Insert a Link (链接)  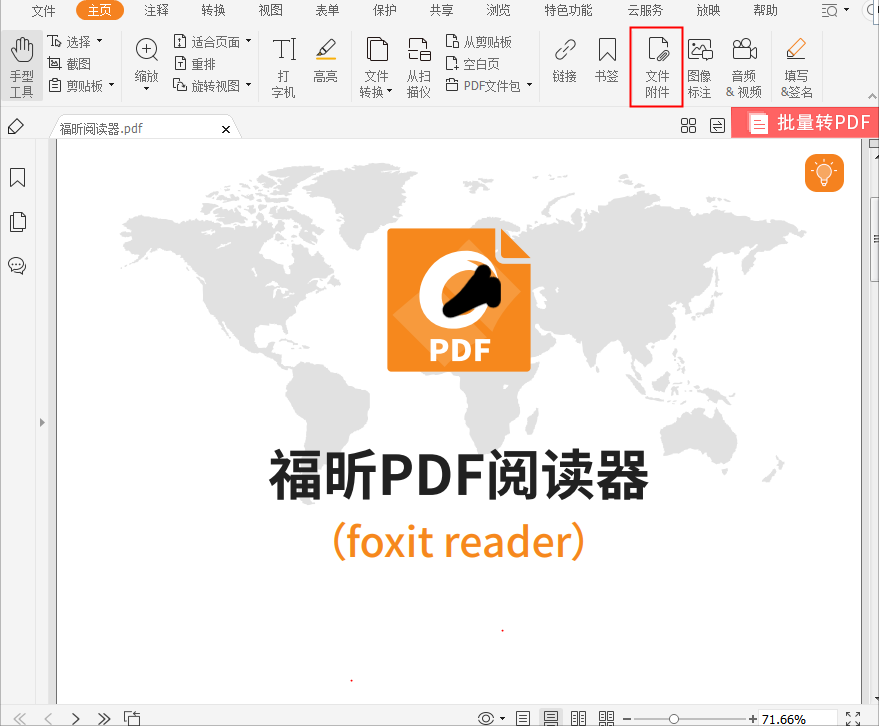565,59
